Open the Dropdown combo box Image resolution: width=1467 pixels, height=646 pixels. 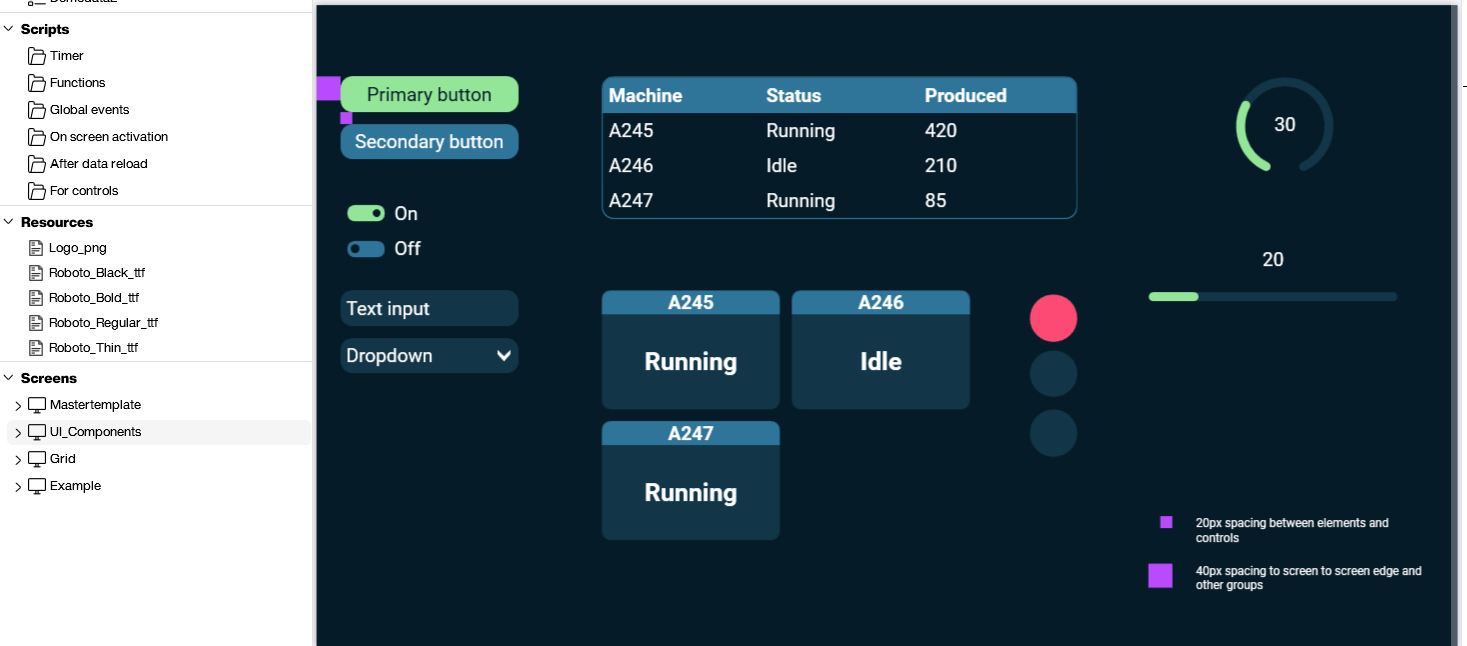click(x=429, y=355)
